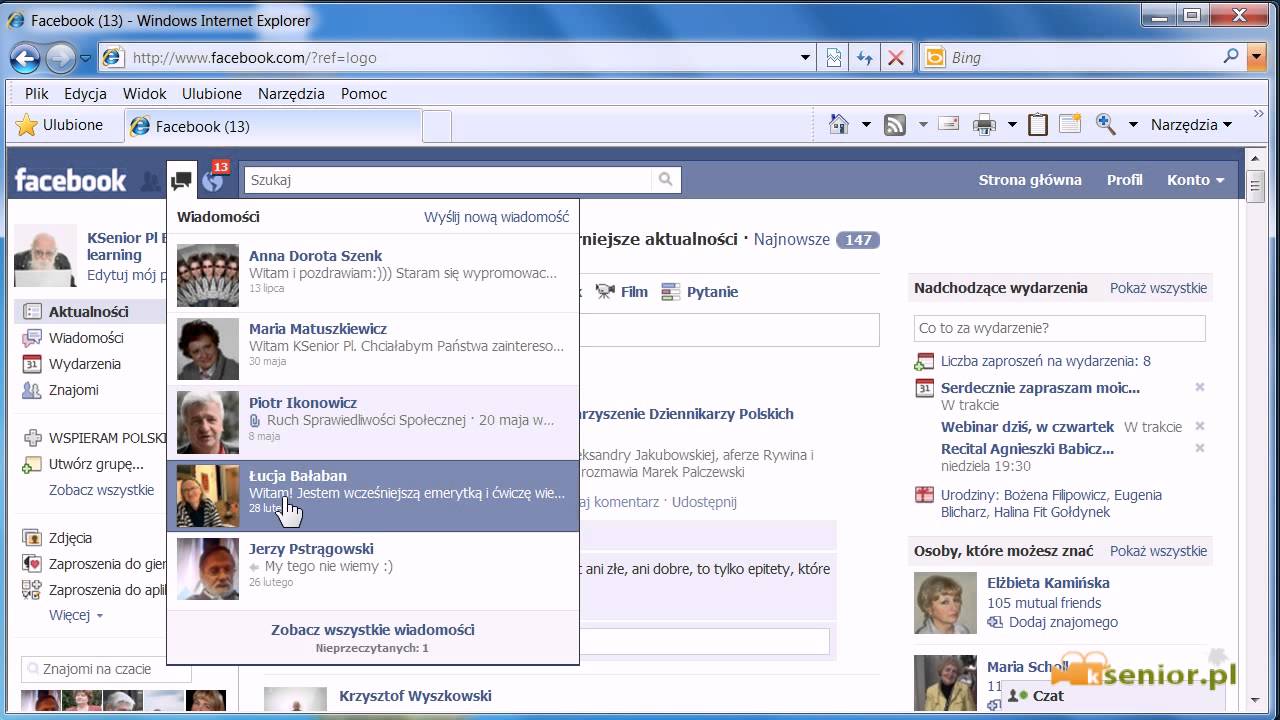This screenshot has width=1280, height=720.
Task: Click the facebook logo
Action: coord(70,180)
